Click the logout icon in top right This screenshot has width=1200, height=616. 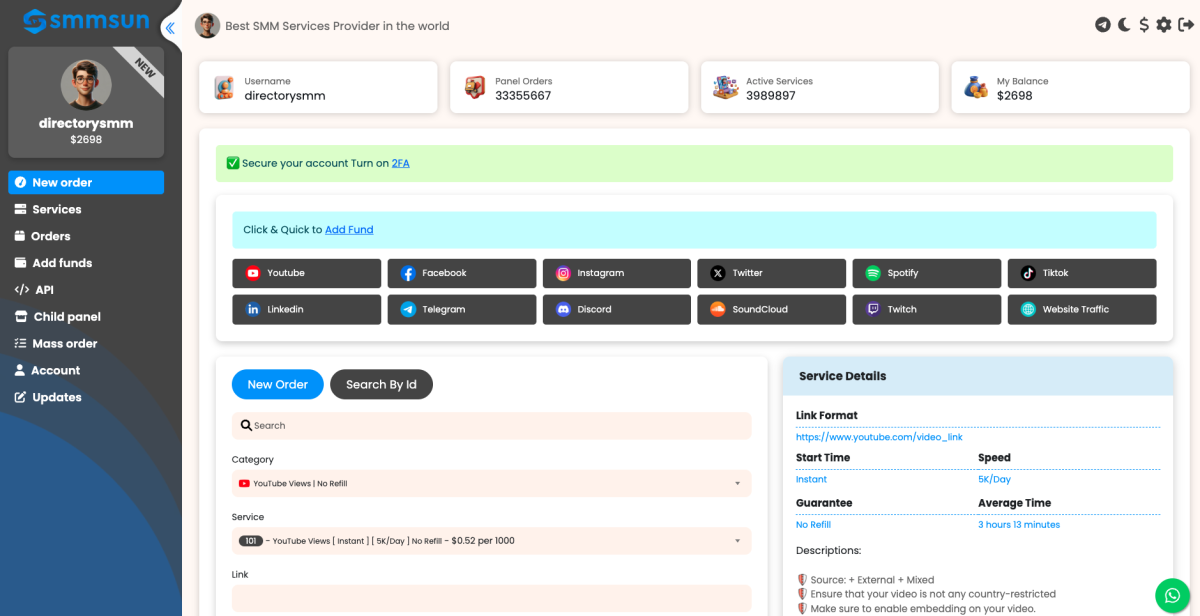tap(1185, 25)
